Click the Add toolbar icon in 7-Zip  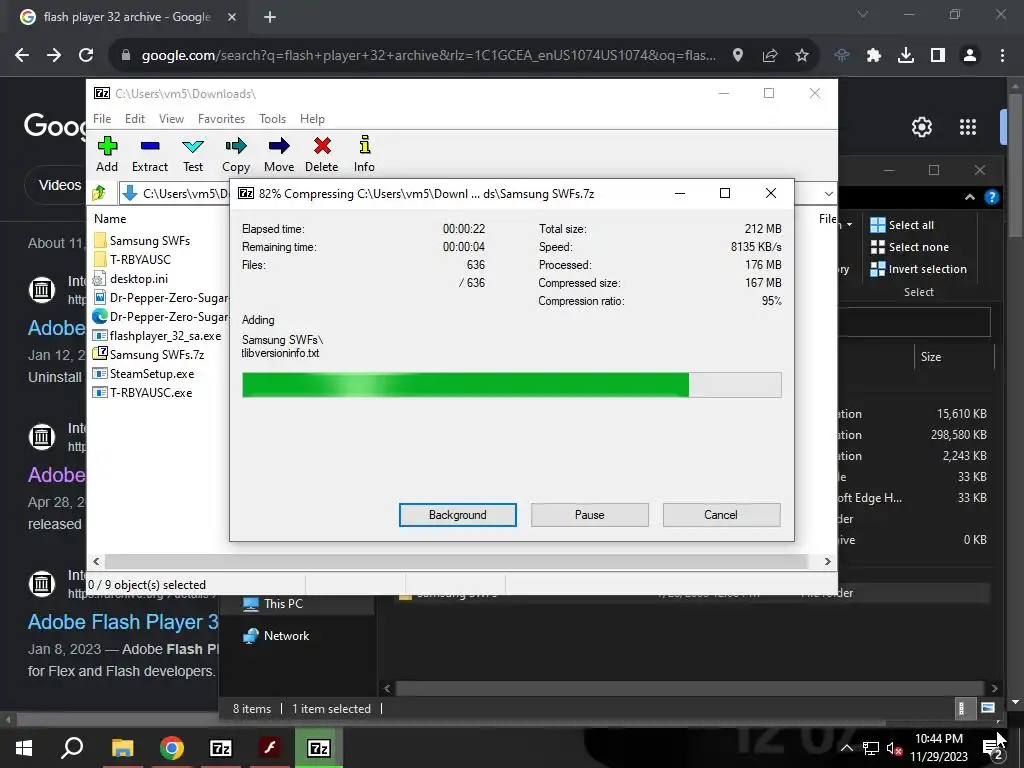(107, 154)
